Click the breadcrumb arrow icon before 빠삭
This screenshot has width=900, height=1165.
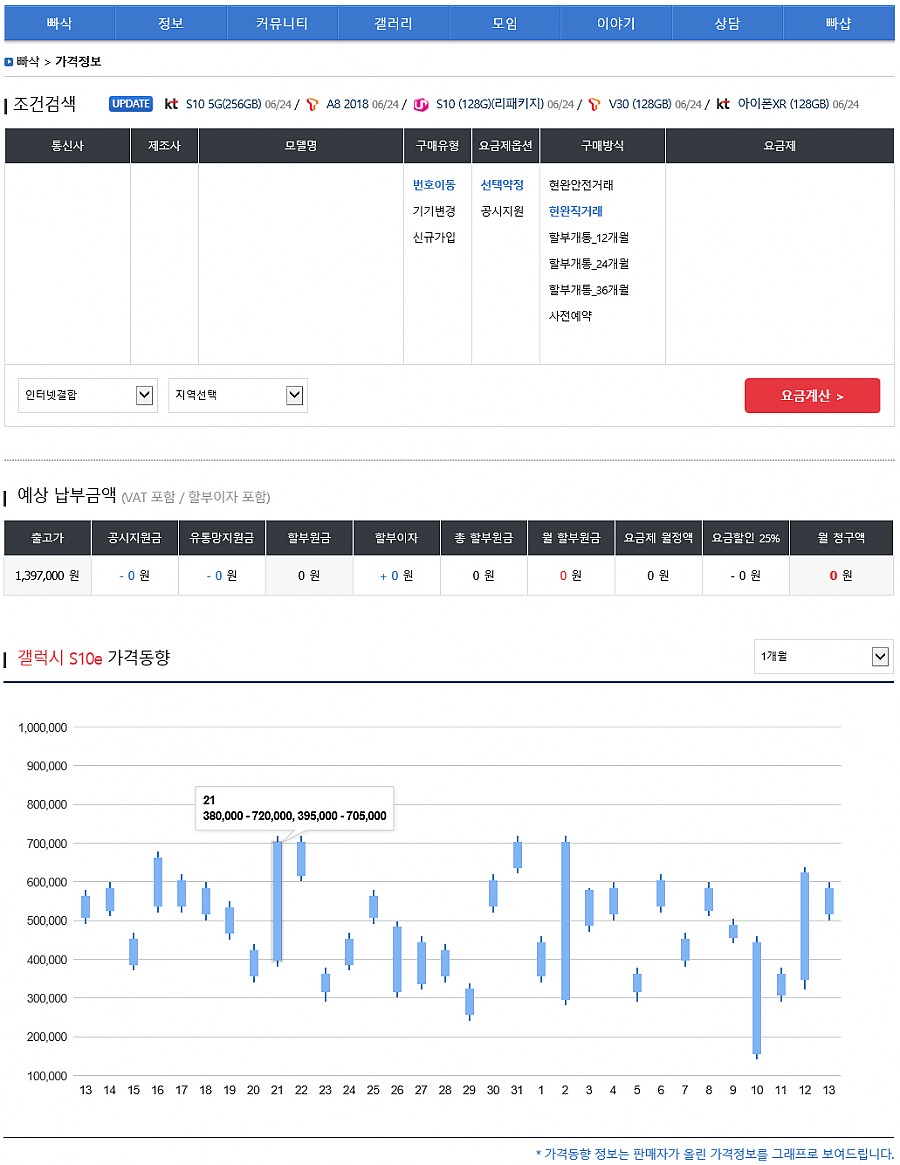click(9, 62)
